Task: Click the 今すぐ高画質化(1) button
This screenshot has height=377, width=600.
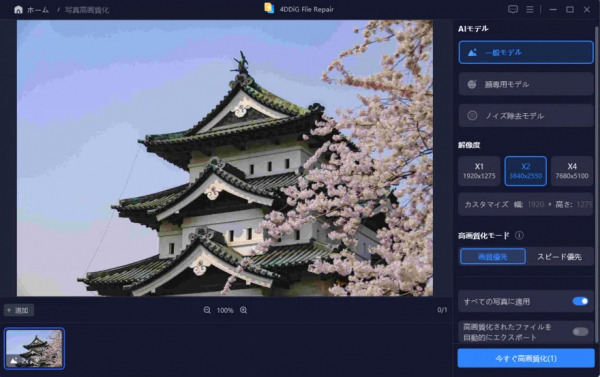Action: pos(526,359)
